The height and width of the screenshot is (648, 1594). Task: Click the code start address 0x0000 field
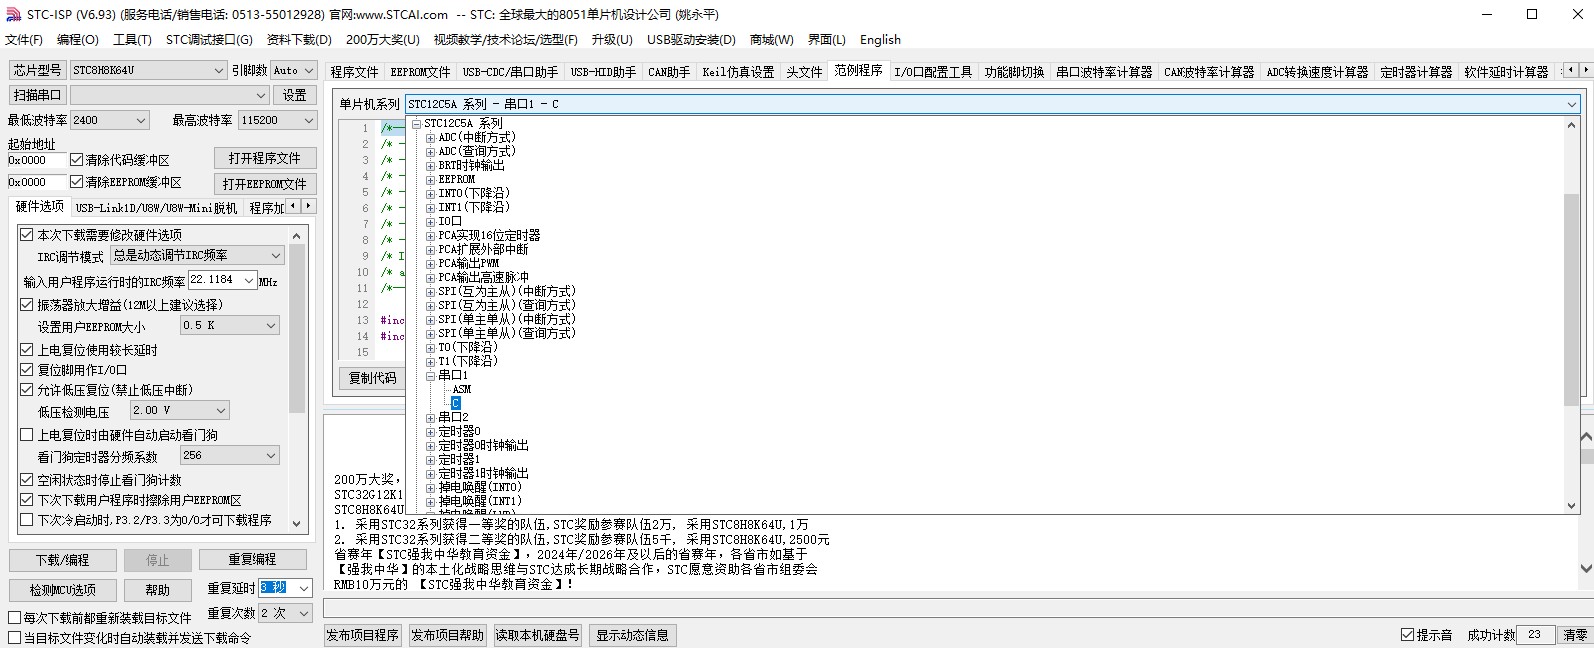click(36, 160)
